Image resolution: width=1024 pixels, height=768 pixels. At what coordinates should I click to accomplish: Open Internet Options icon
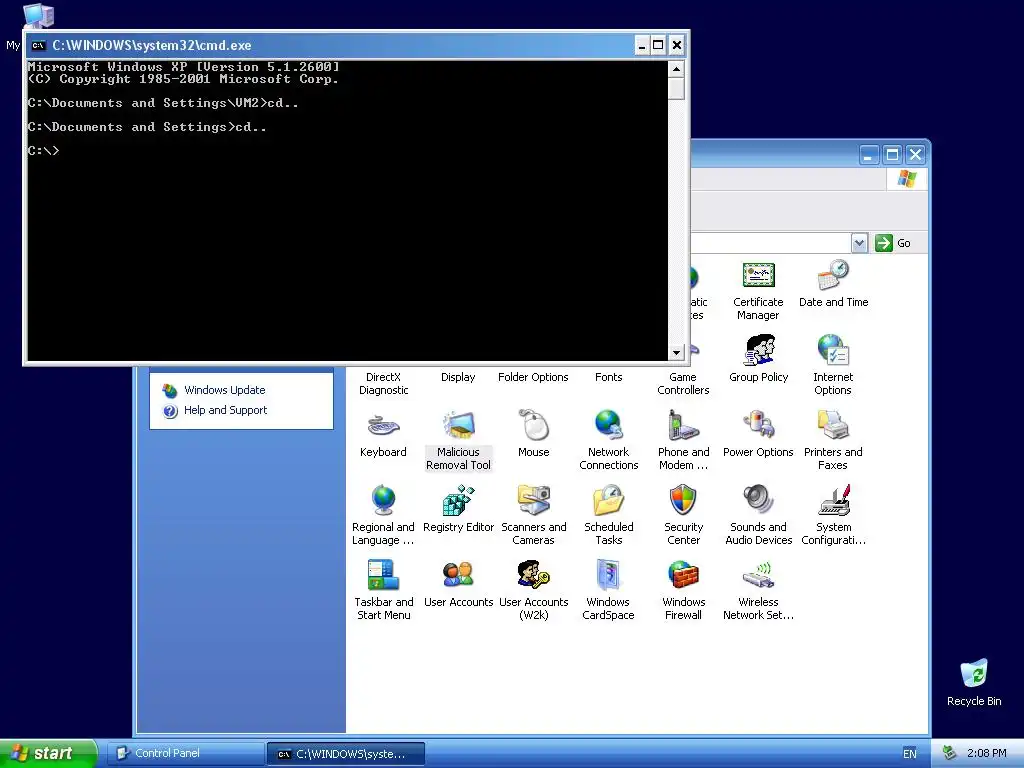tap(833, 366)
